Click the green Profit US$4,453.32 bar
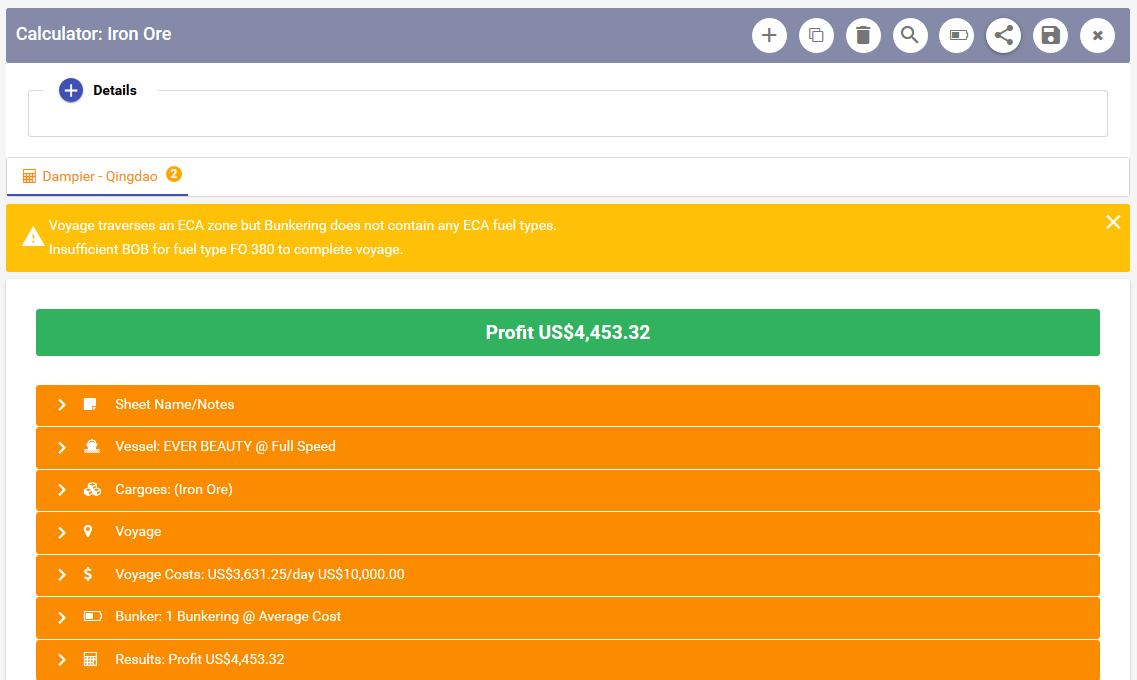Image resolution: width=1137 pixels, height=680 pixels. [567, 333]
